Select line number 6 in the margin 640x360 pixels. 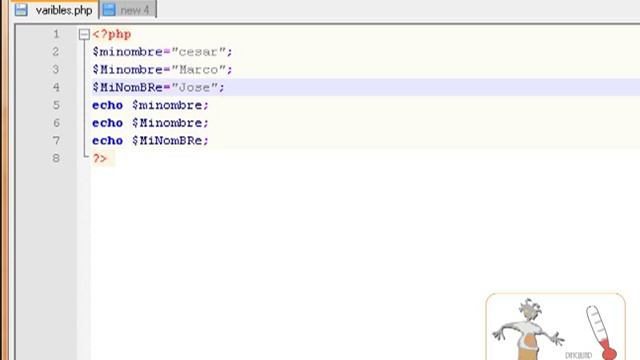coord(56,123)
